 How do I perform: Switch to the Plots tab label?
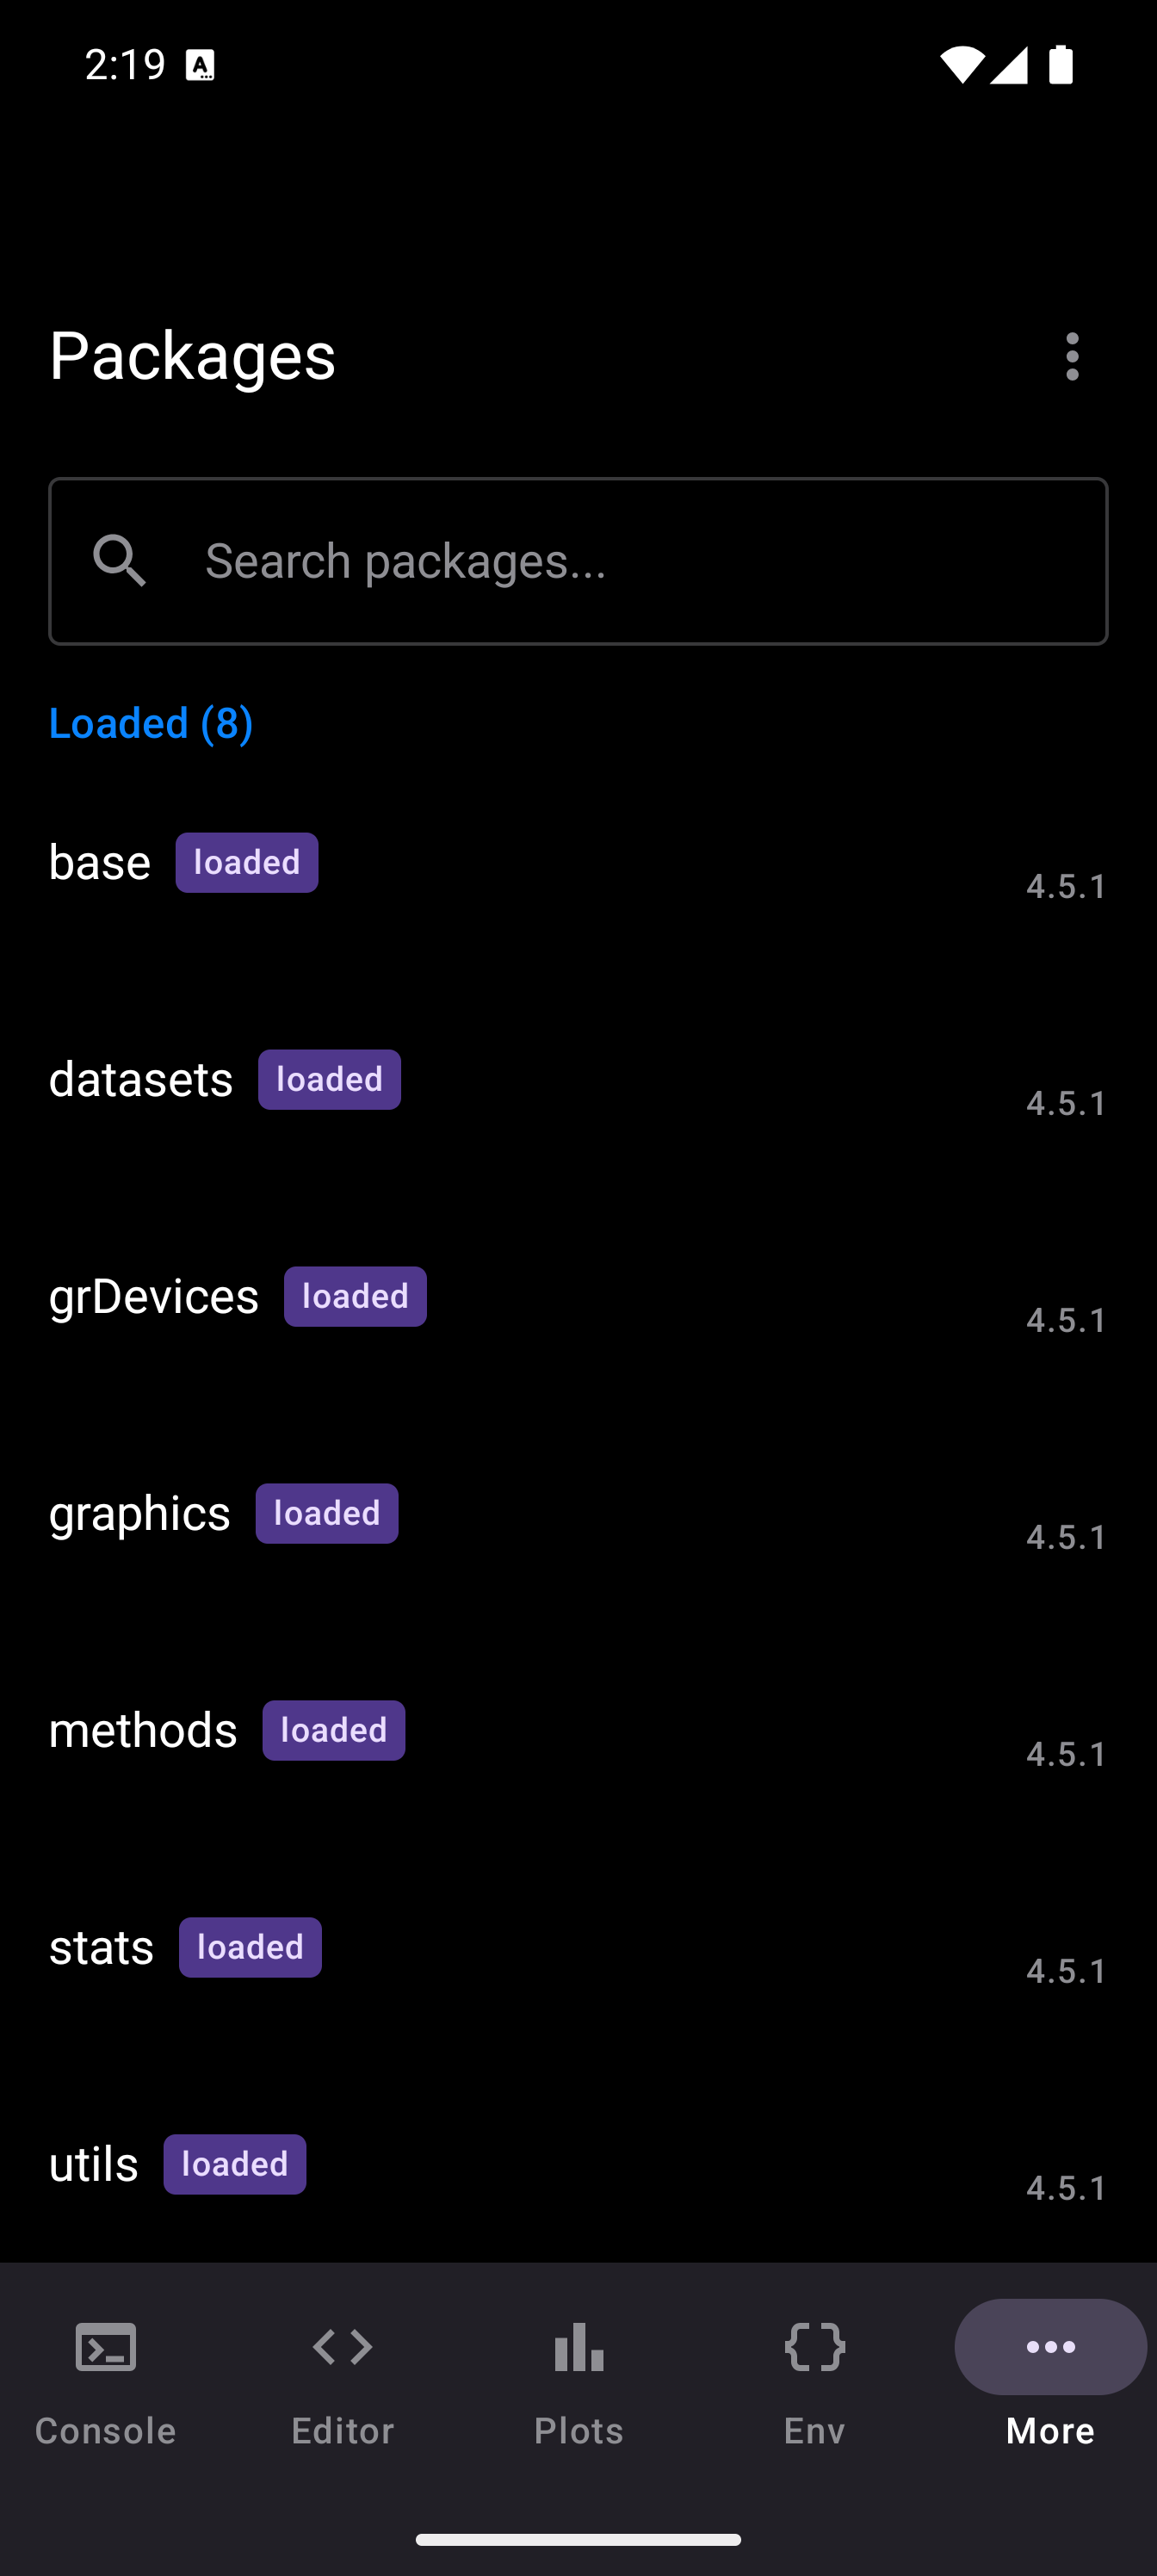coord(579,2431)
